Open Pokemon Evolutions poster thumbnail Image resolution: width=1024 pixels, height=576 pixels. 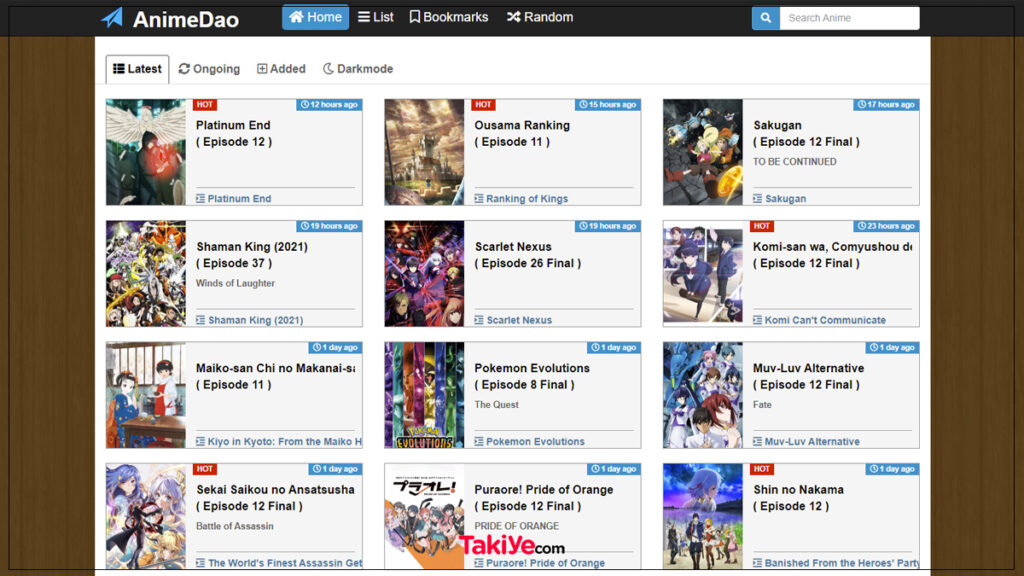pyautogui.click(x=424, y=395)
